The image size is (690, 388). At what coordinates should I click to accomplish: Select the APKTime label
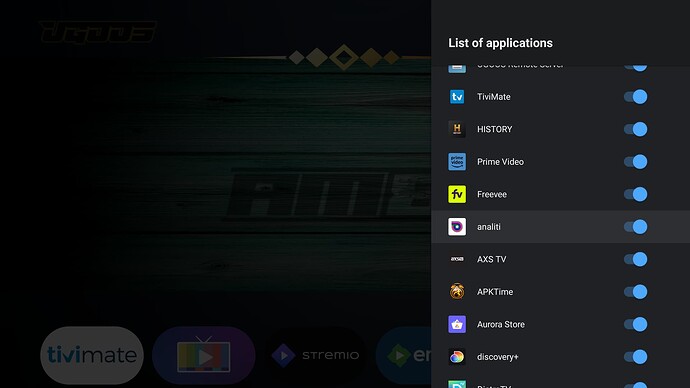click(495, 292)
